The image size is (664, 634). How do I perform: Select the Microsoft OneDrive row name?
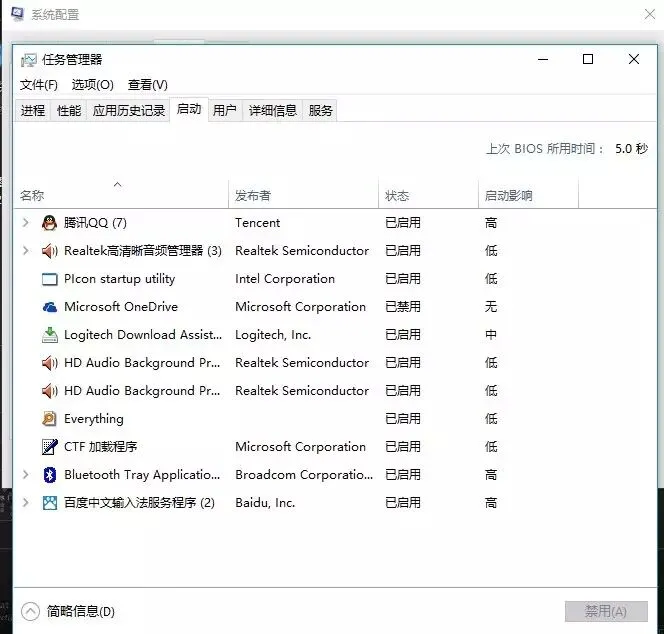click(x=121, y=307)
